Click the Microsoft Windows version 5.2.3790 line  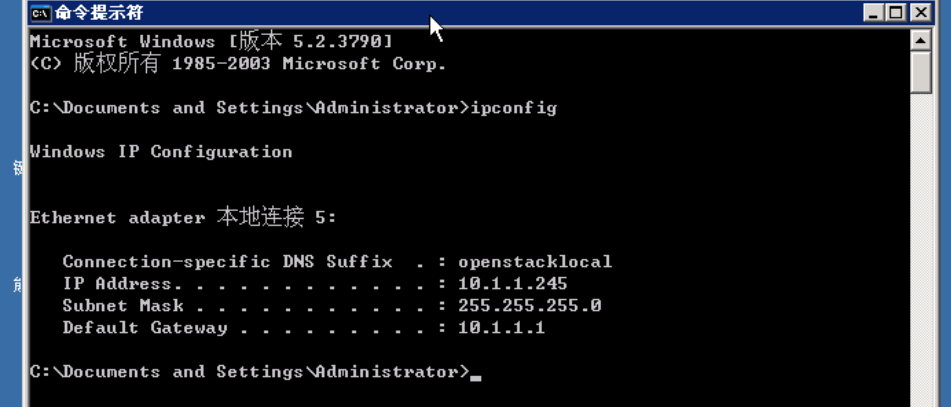(211, 42)
